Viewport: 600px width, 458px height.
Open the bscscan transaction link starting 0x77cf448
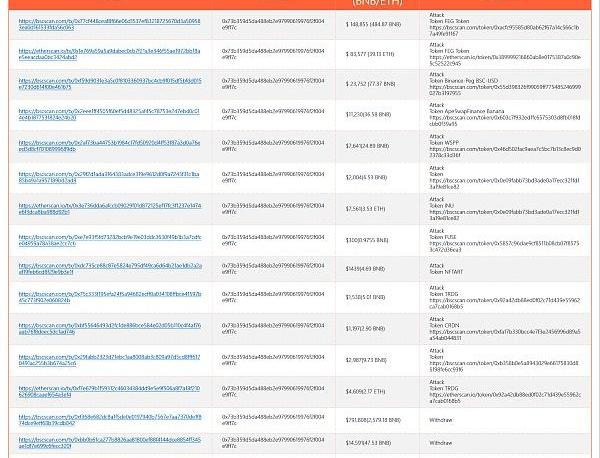point(109,23)
